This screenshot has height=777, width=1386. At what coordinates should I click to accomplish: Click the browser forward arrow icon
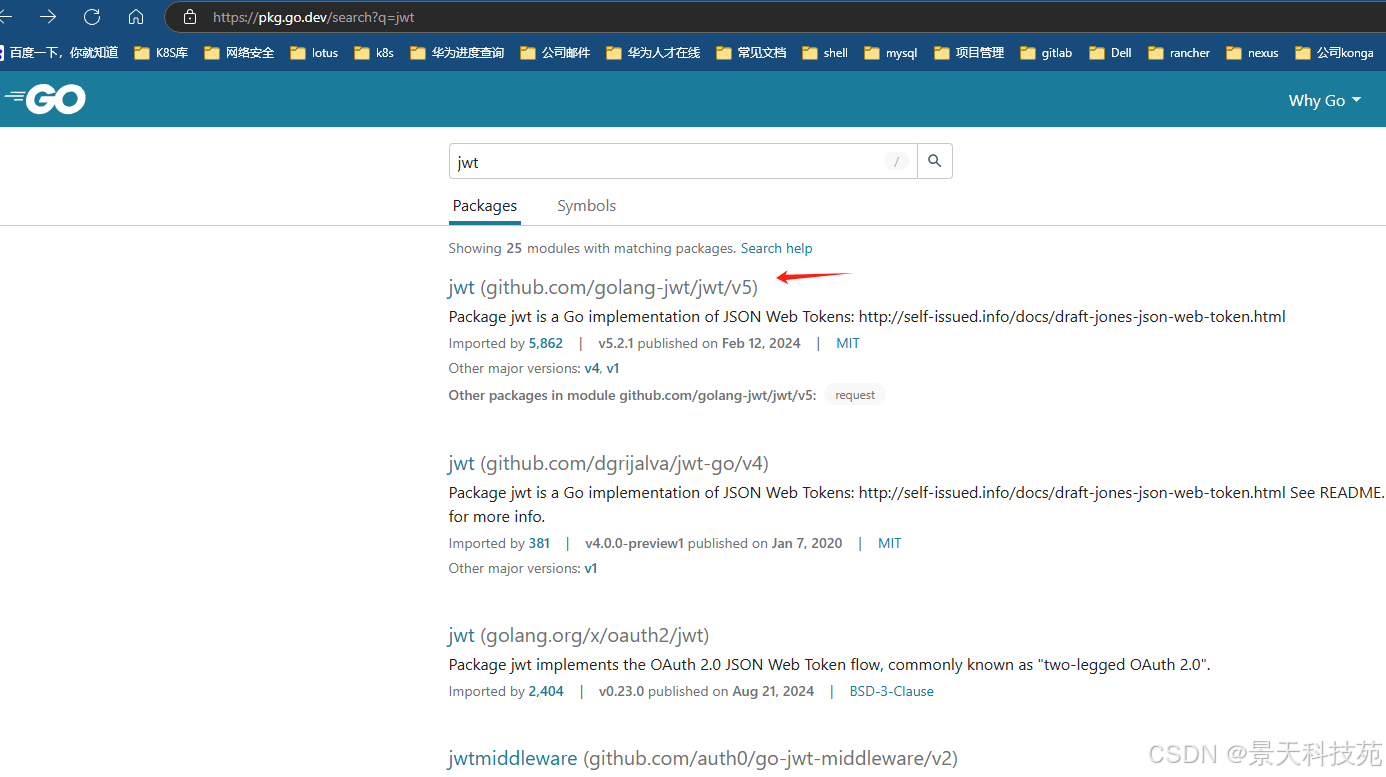click(x=48, y=16)
